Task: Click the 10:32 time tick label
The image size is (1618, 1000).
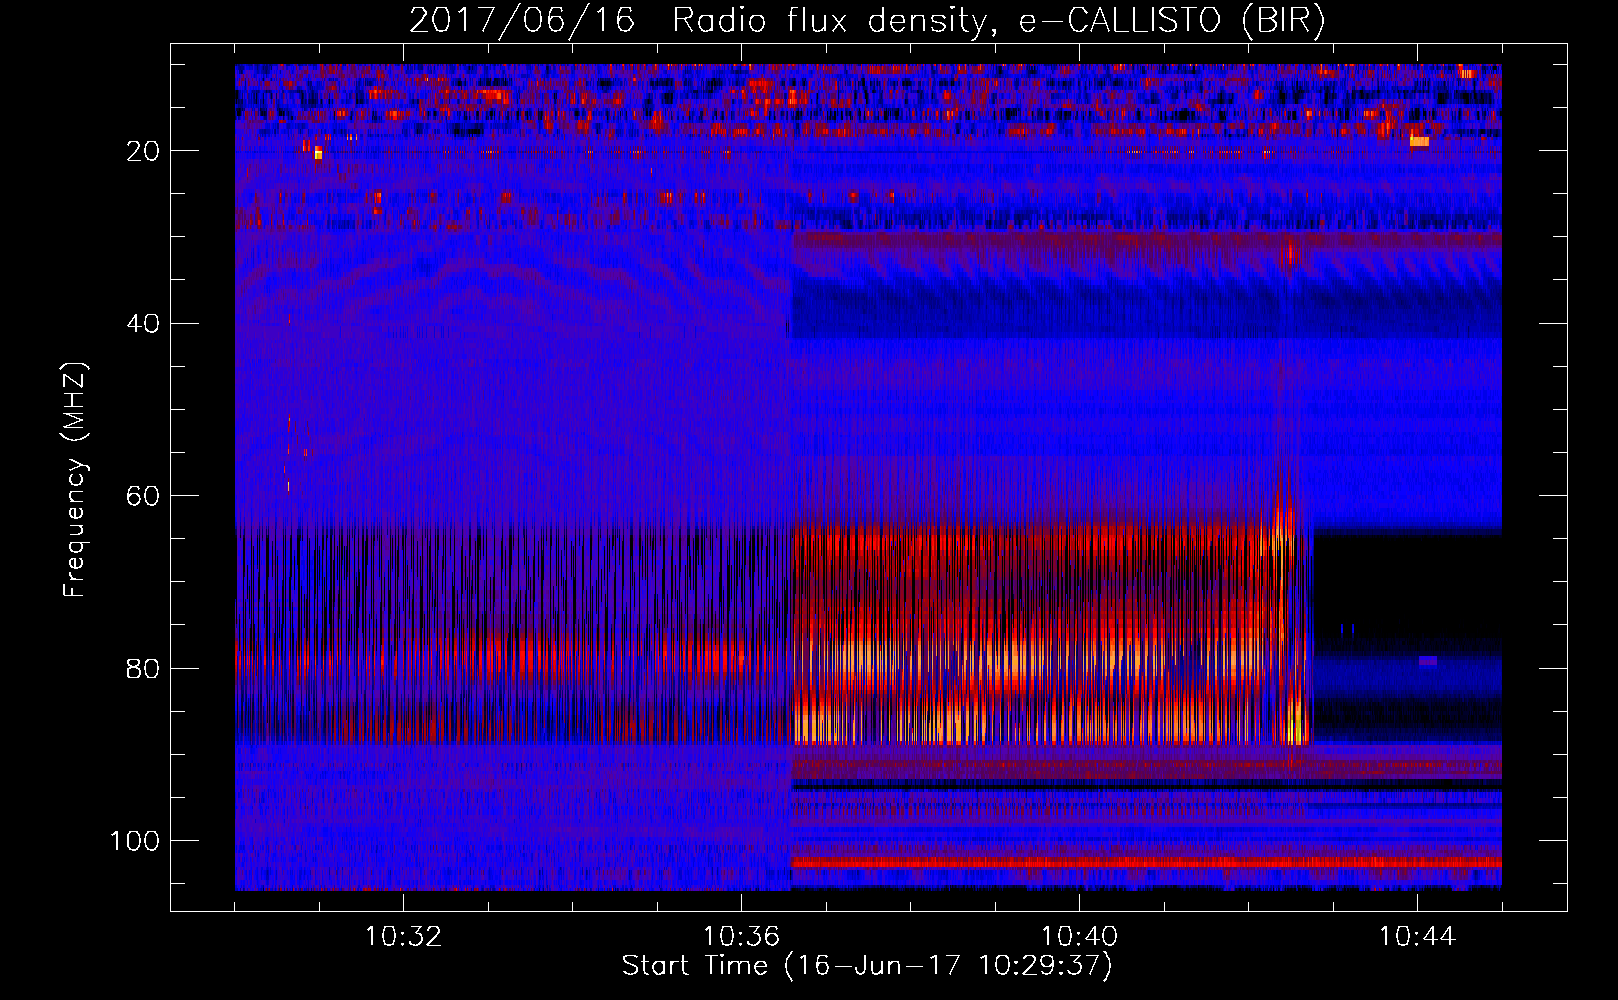Action: (x=403, y=937)
